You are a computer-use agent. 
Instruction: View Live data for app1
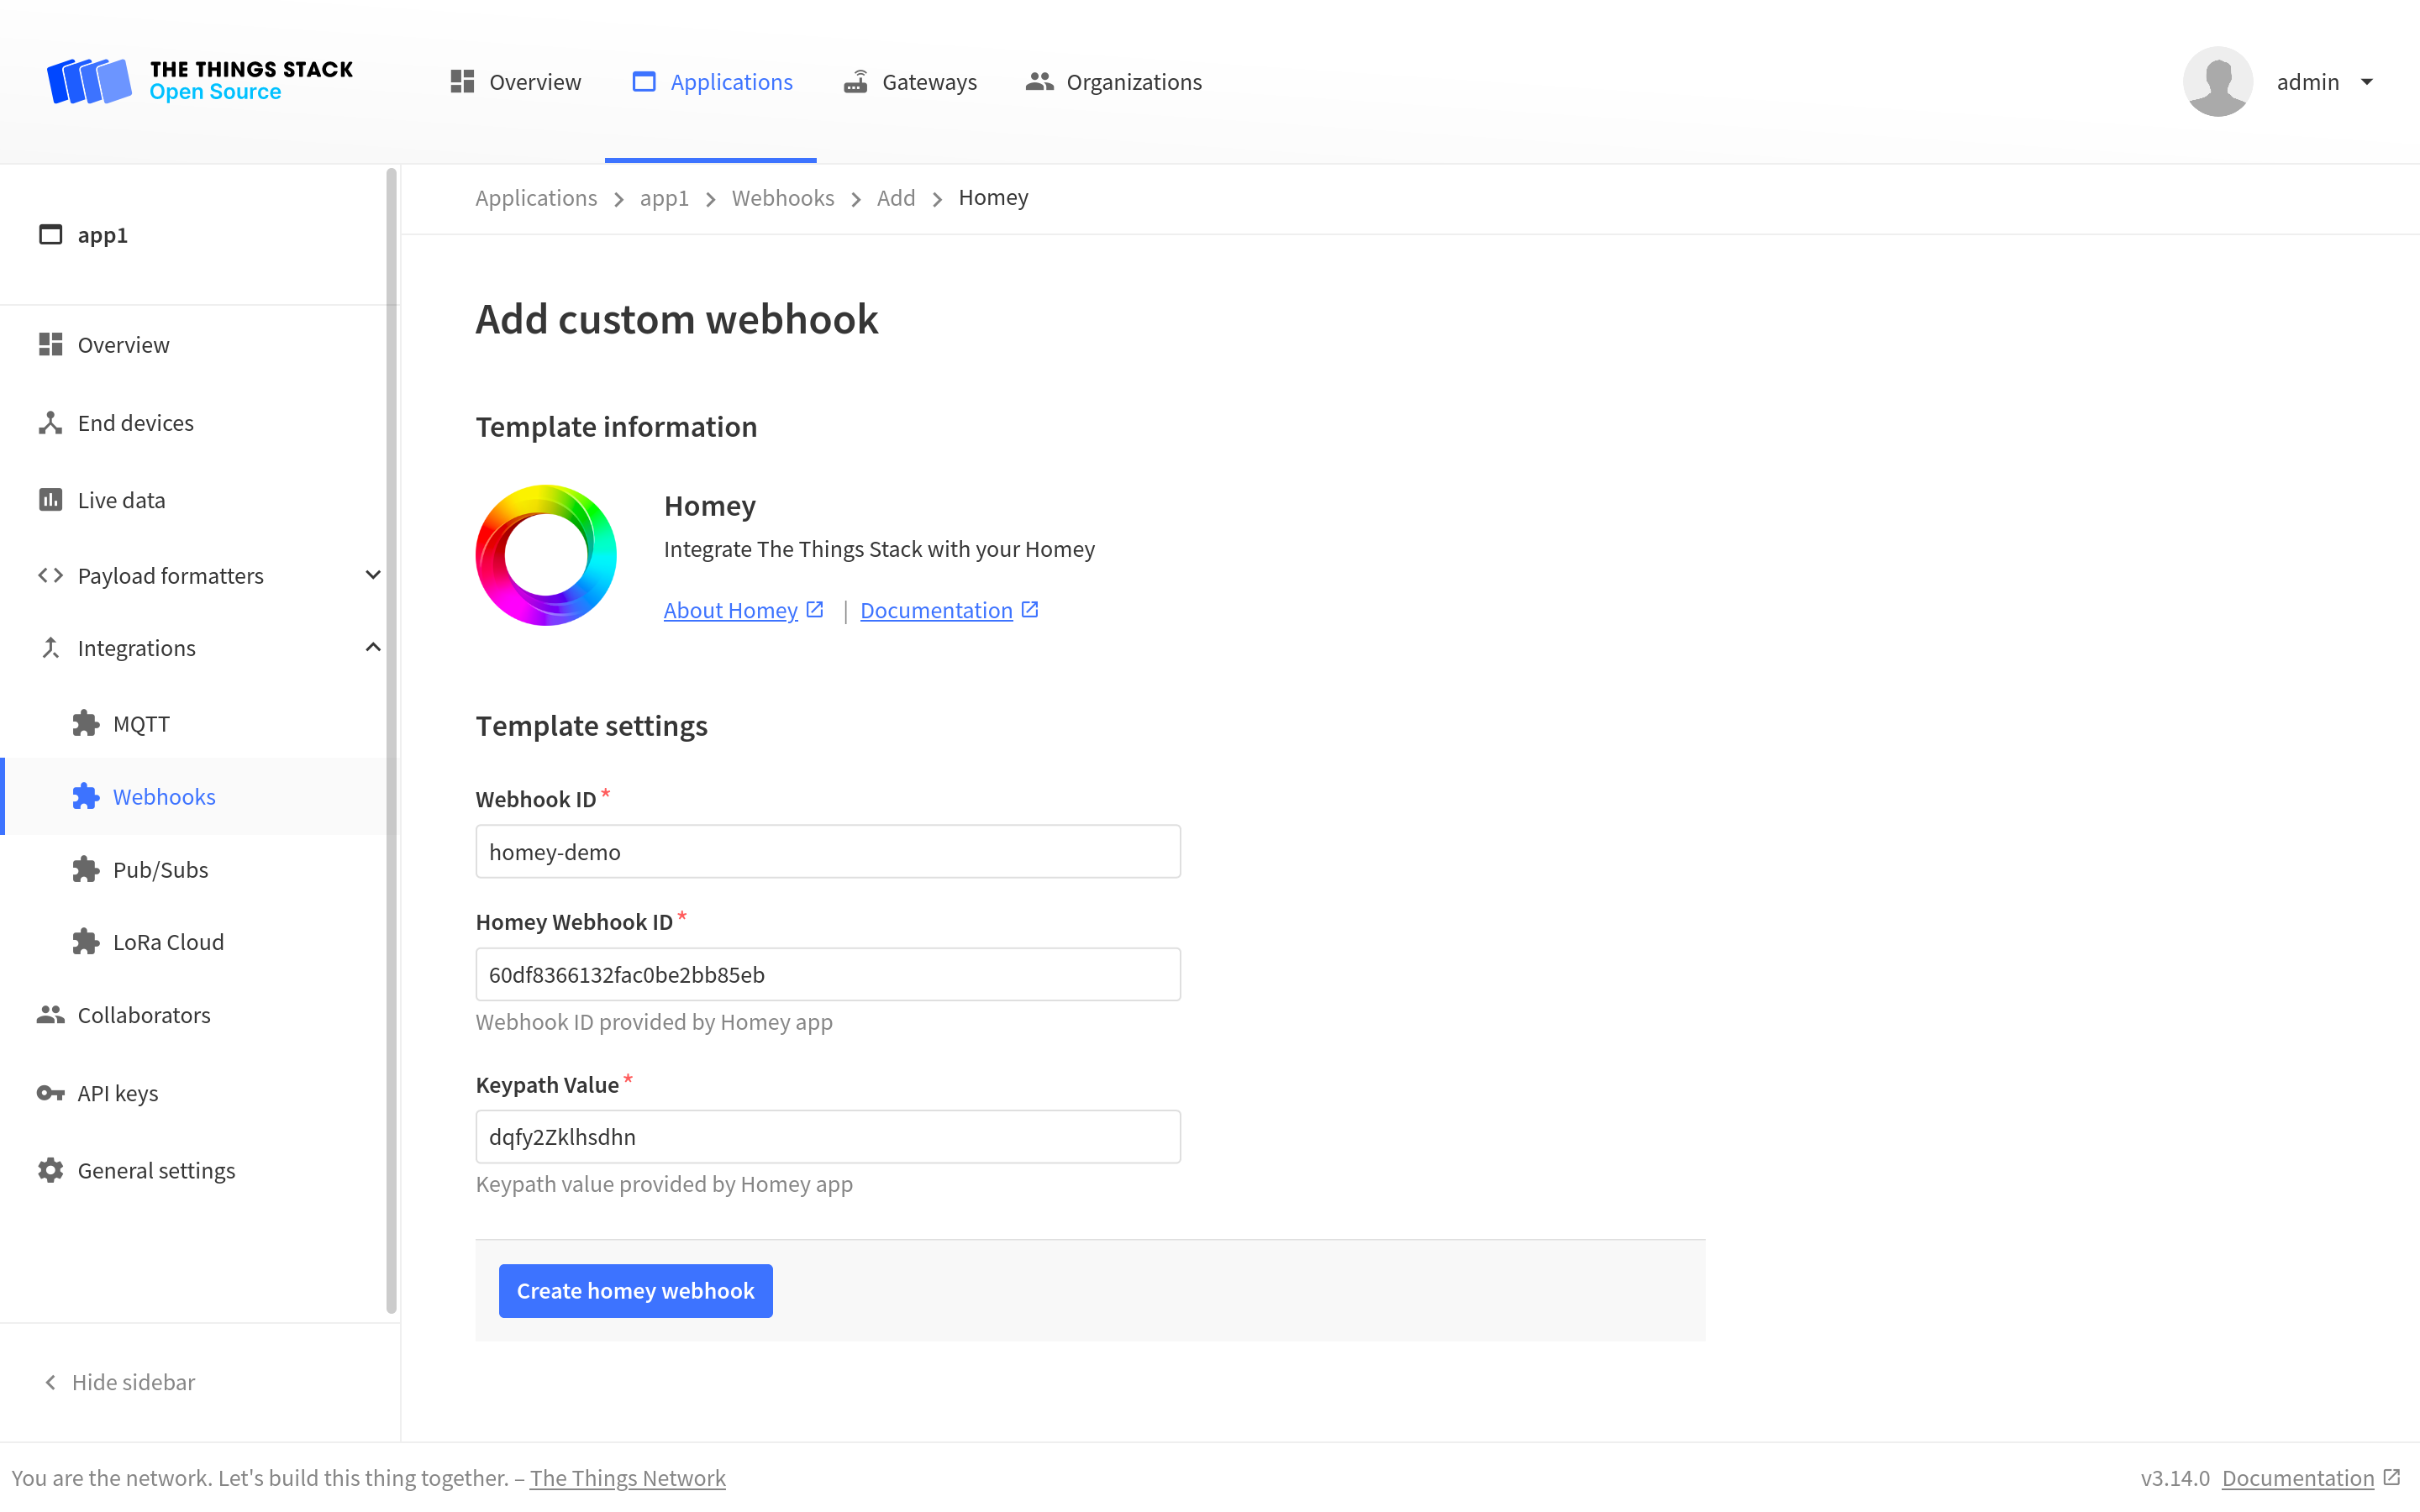coord(121,499)
